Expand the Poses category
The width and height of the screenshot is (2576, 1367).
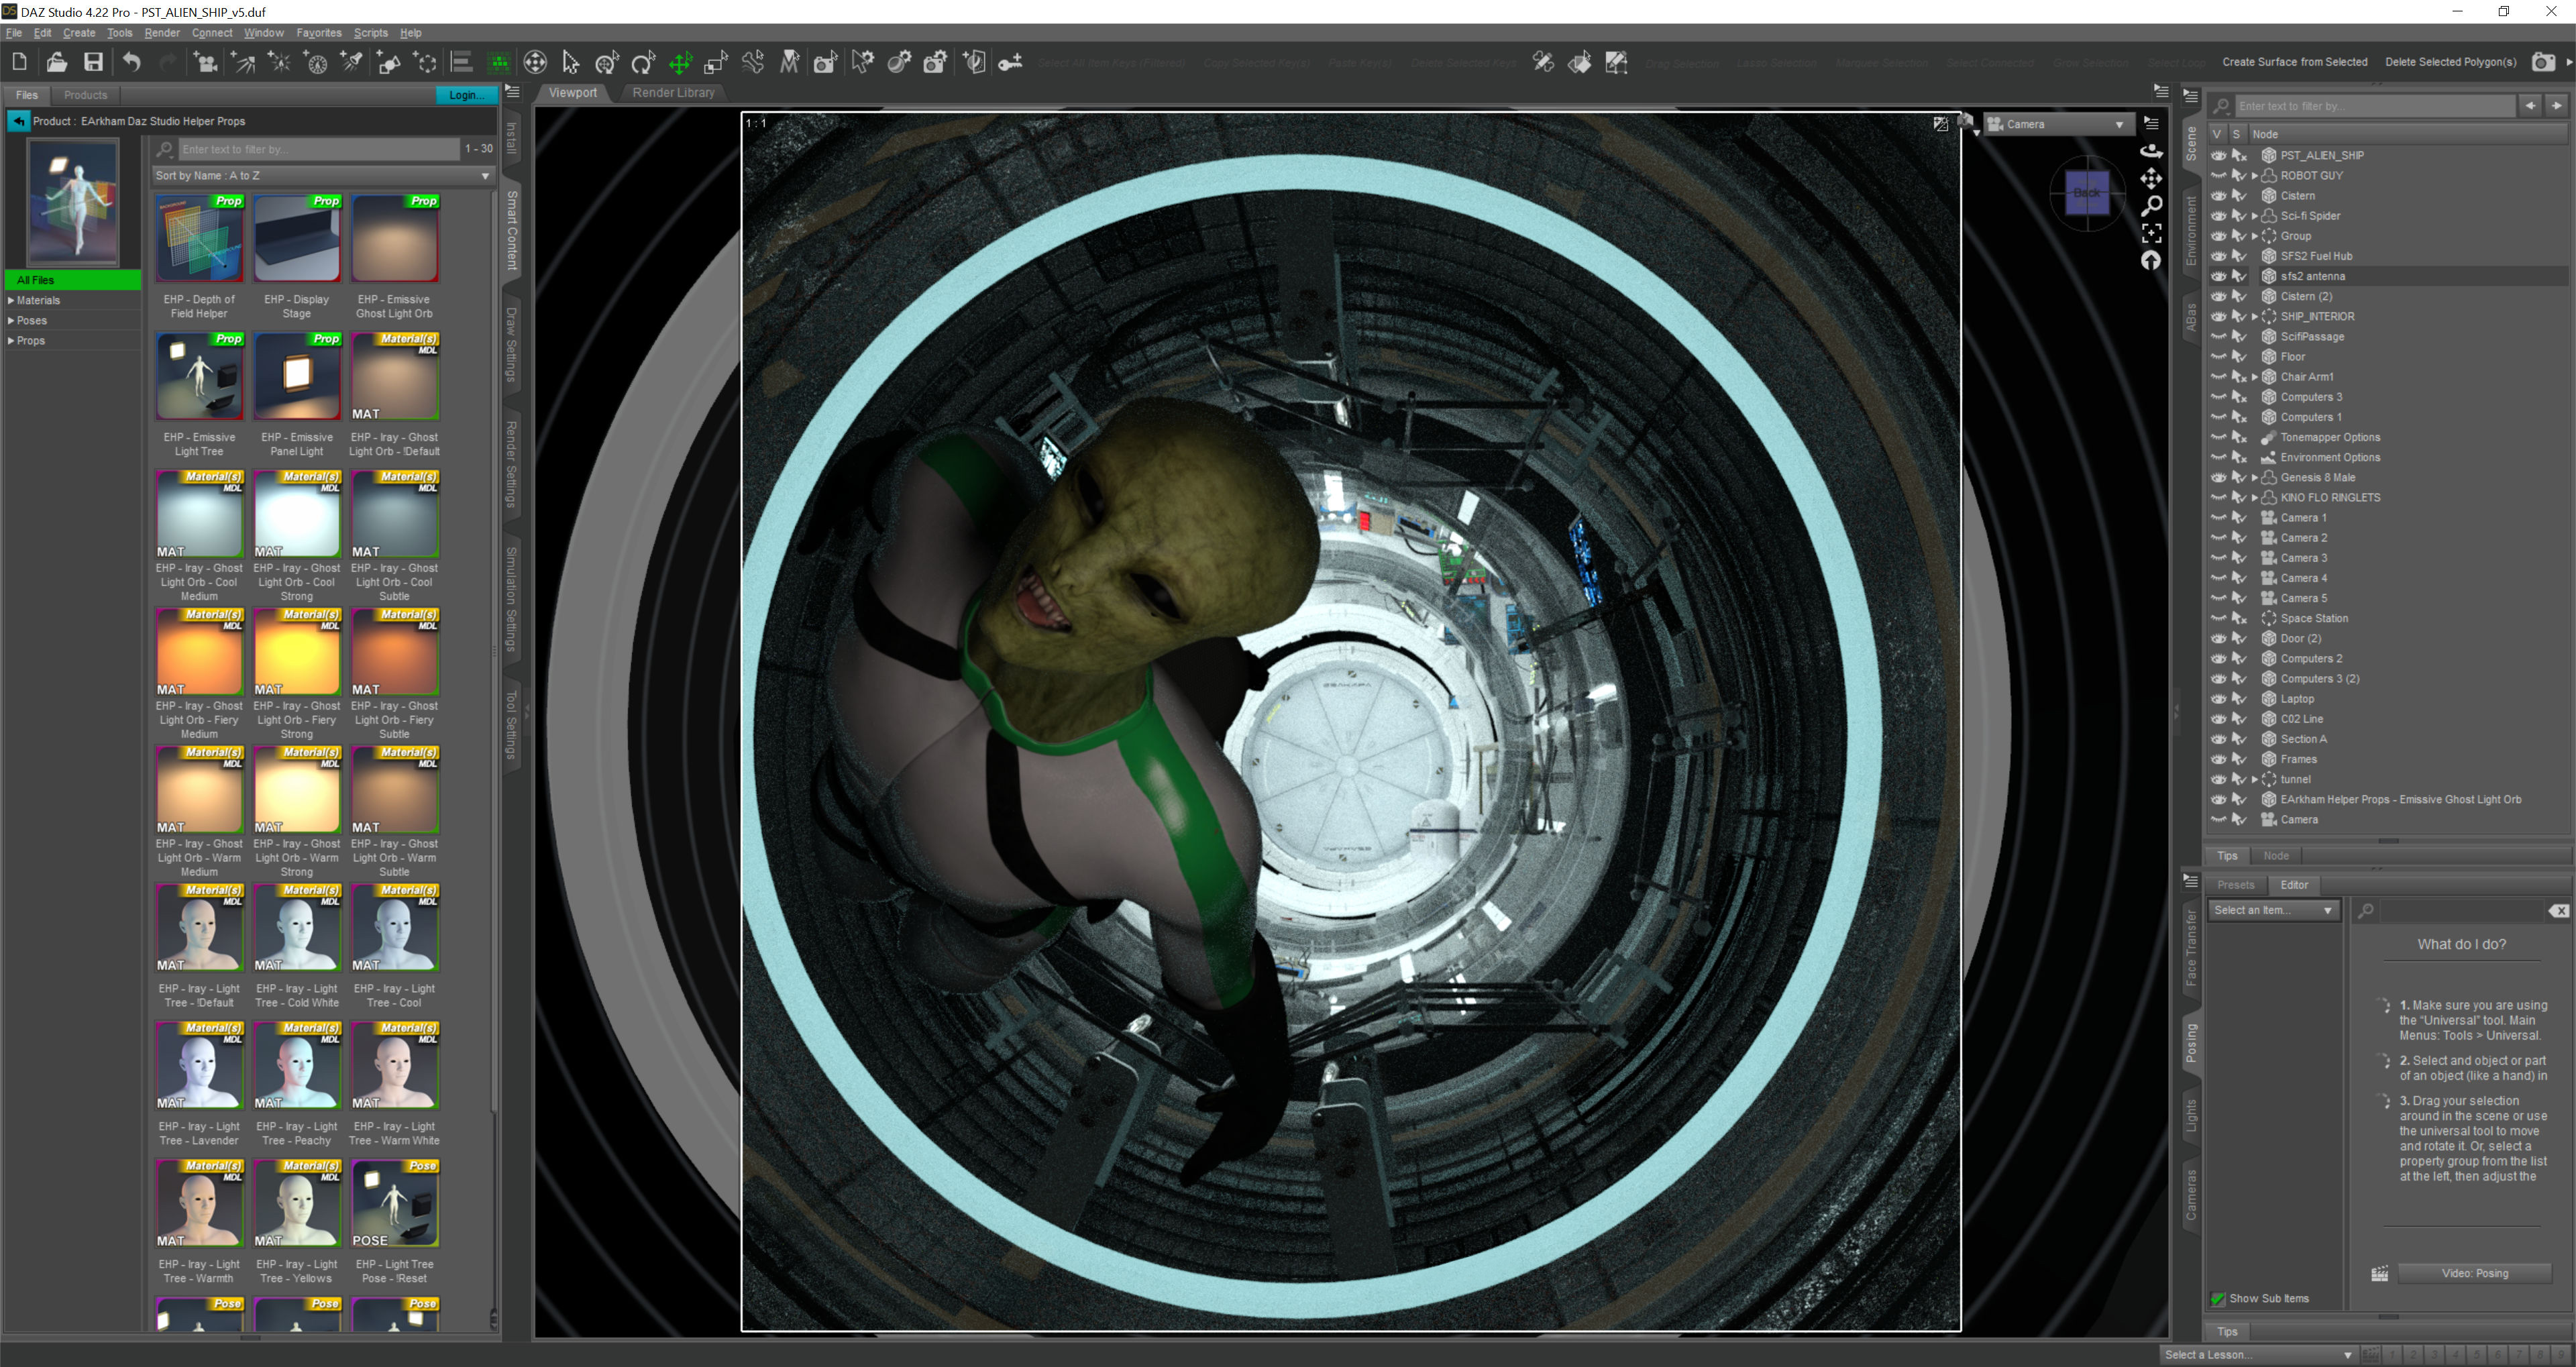pyautogui.click(x=11, y=320)
